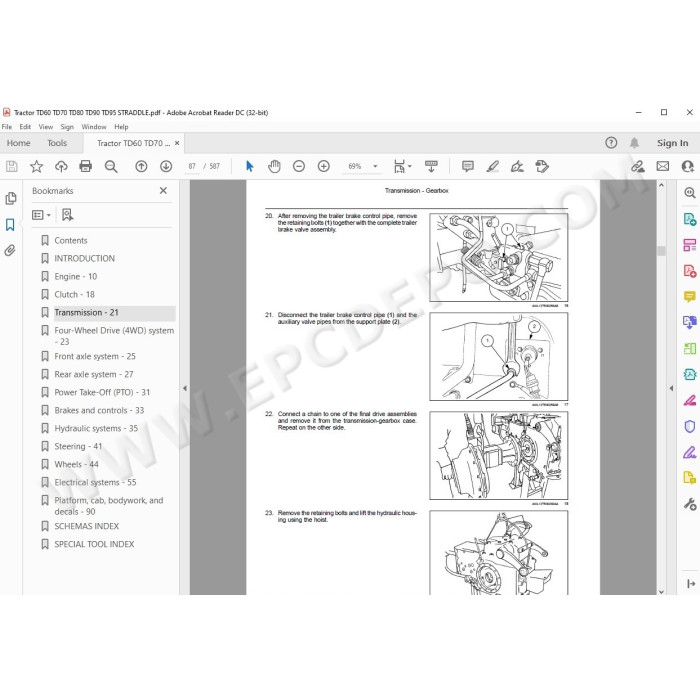Open the View menu
The height and width of the screenshot is (700, 700).
pyautogui.click(x=46, y=127)
